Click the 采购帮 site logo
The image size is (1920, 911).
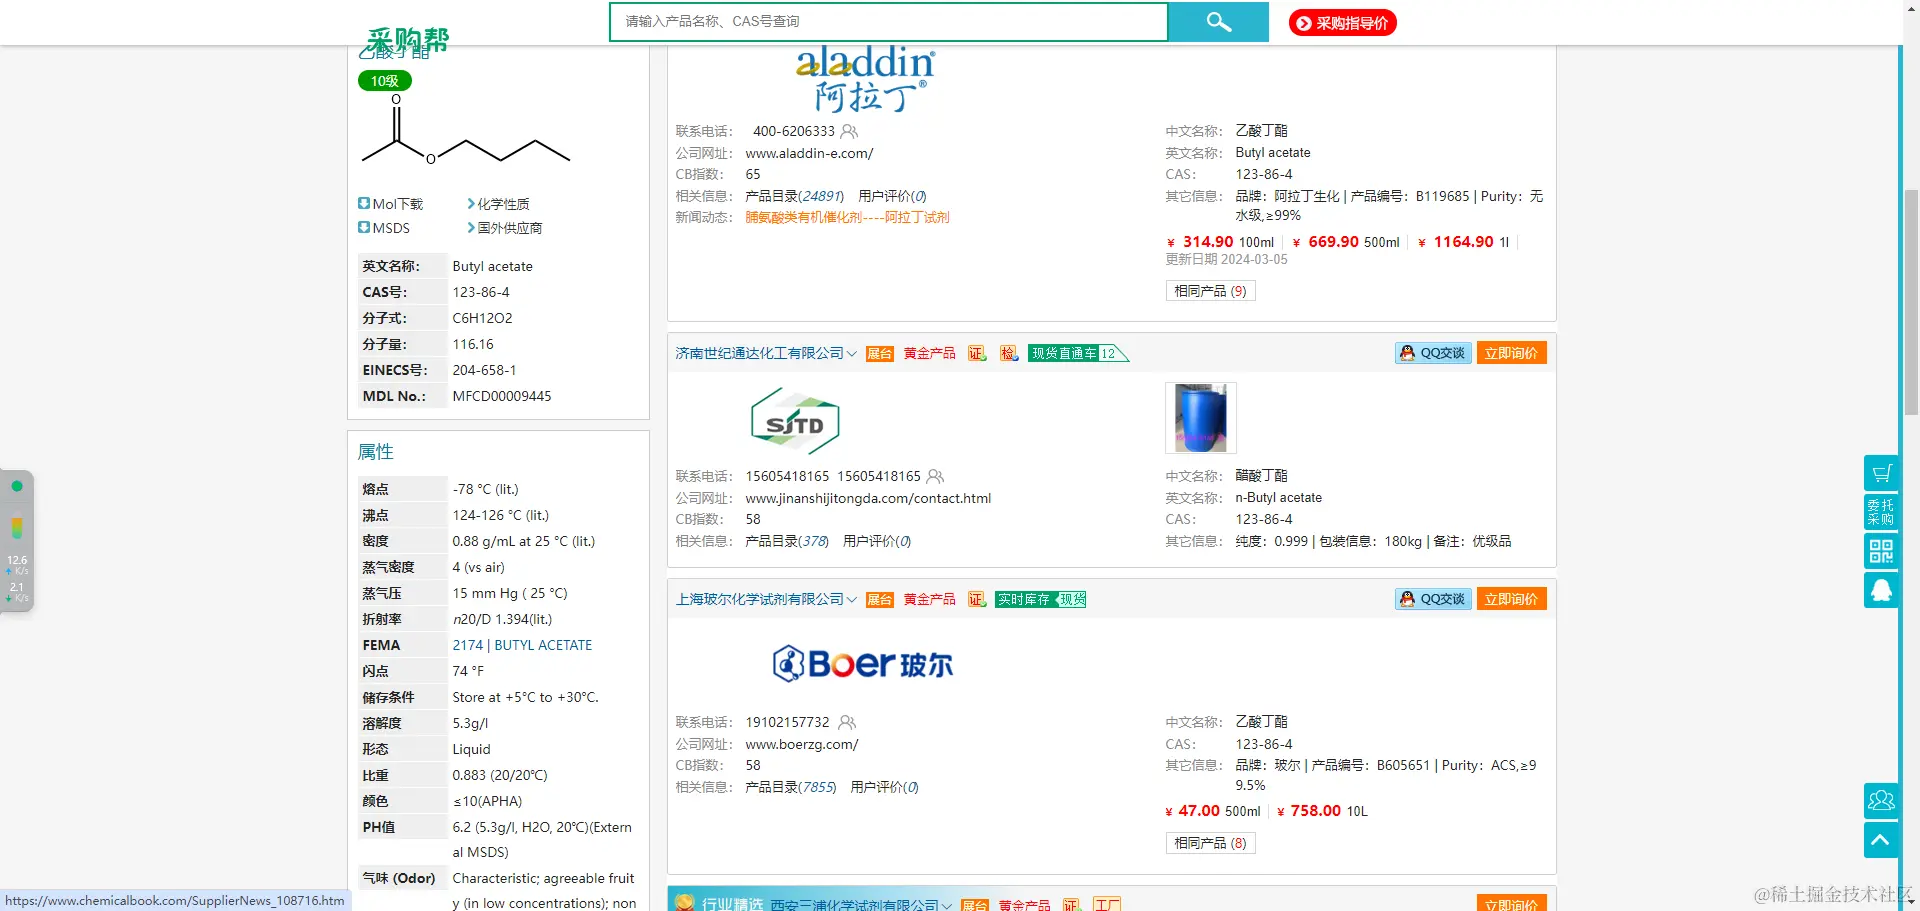[x=407, y=40]
